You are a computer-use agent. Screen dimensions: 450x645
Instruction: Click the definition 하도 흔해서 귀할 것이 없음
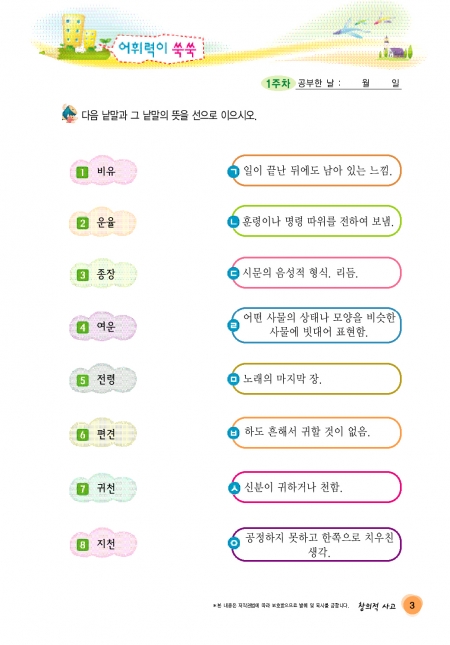pos(307,432)
